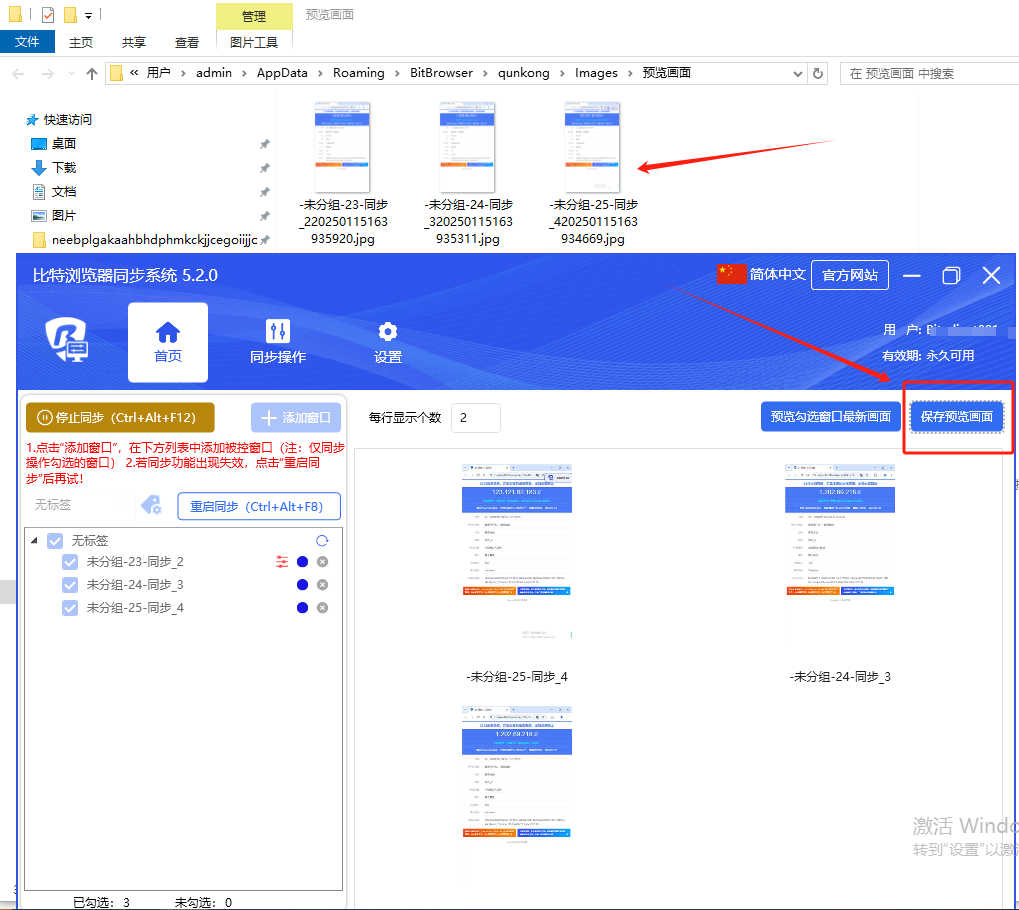This screenshot has width=1019, height=910.
Task: Click the tag settings icon beside 无标签 dropdown
Action: pos(152,505)
